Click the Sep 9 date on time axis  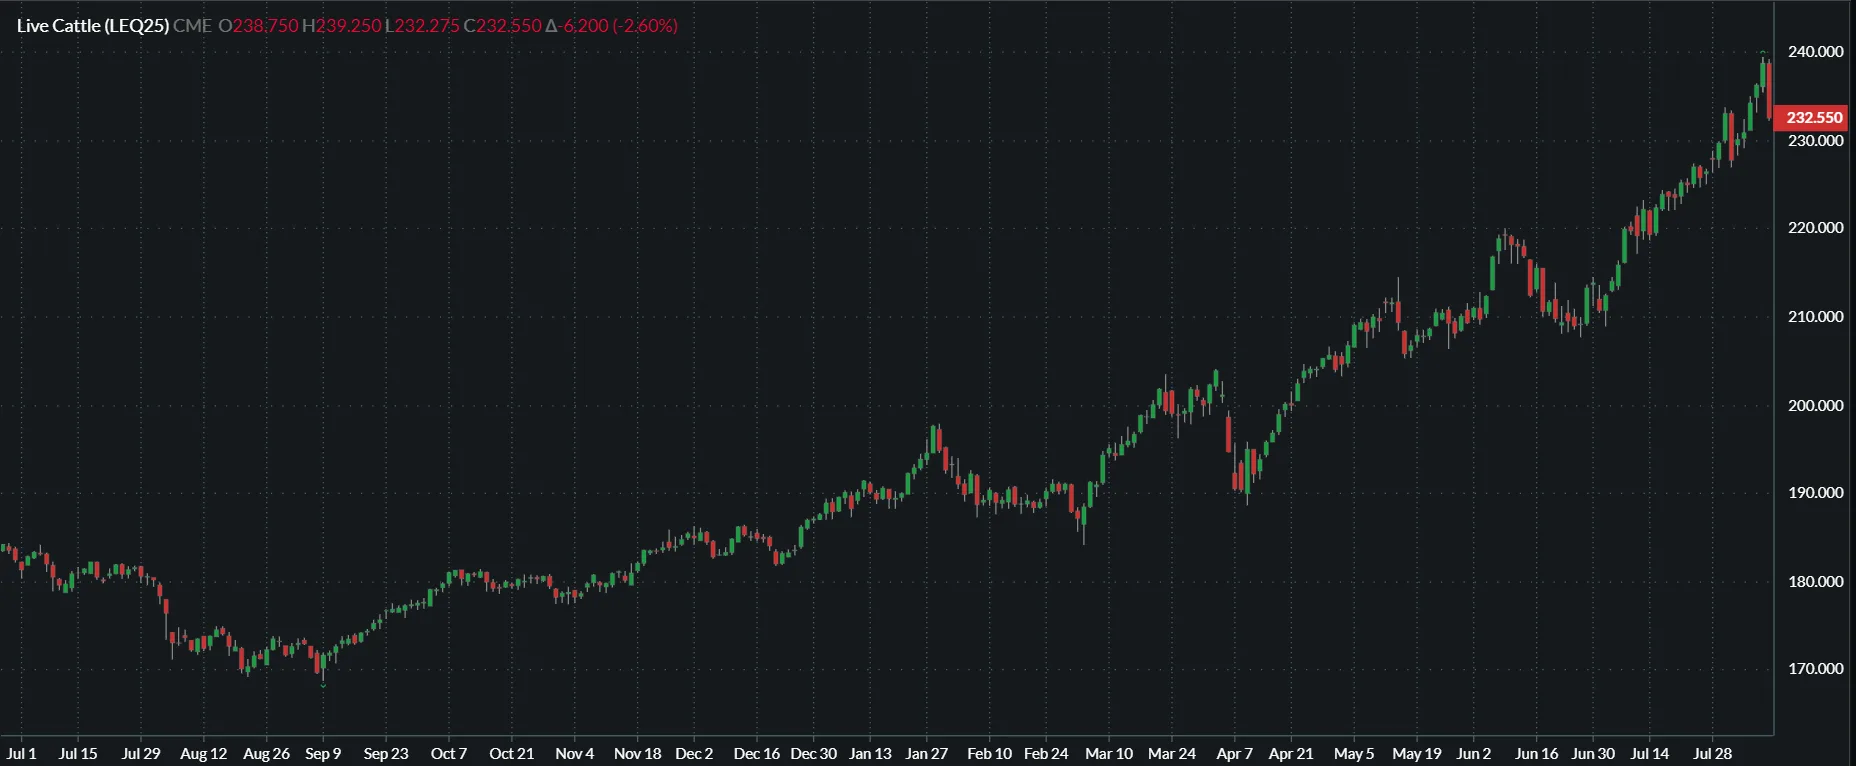(323, 753)
